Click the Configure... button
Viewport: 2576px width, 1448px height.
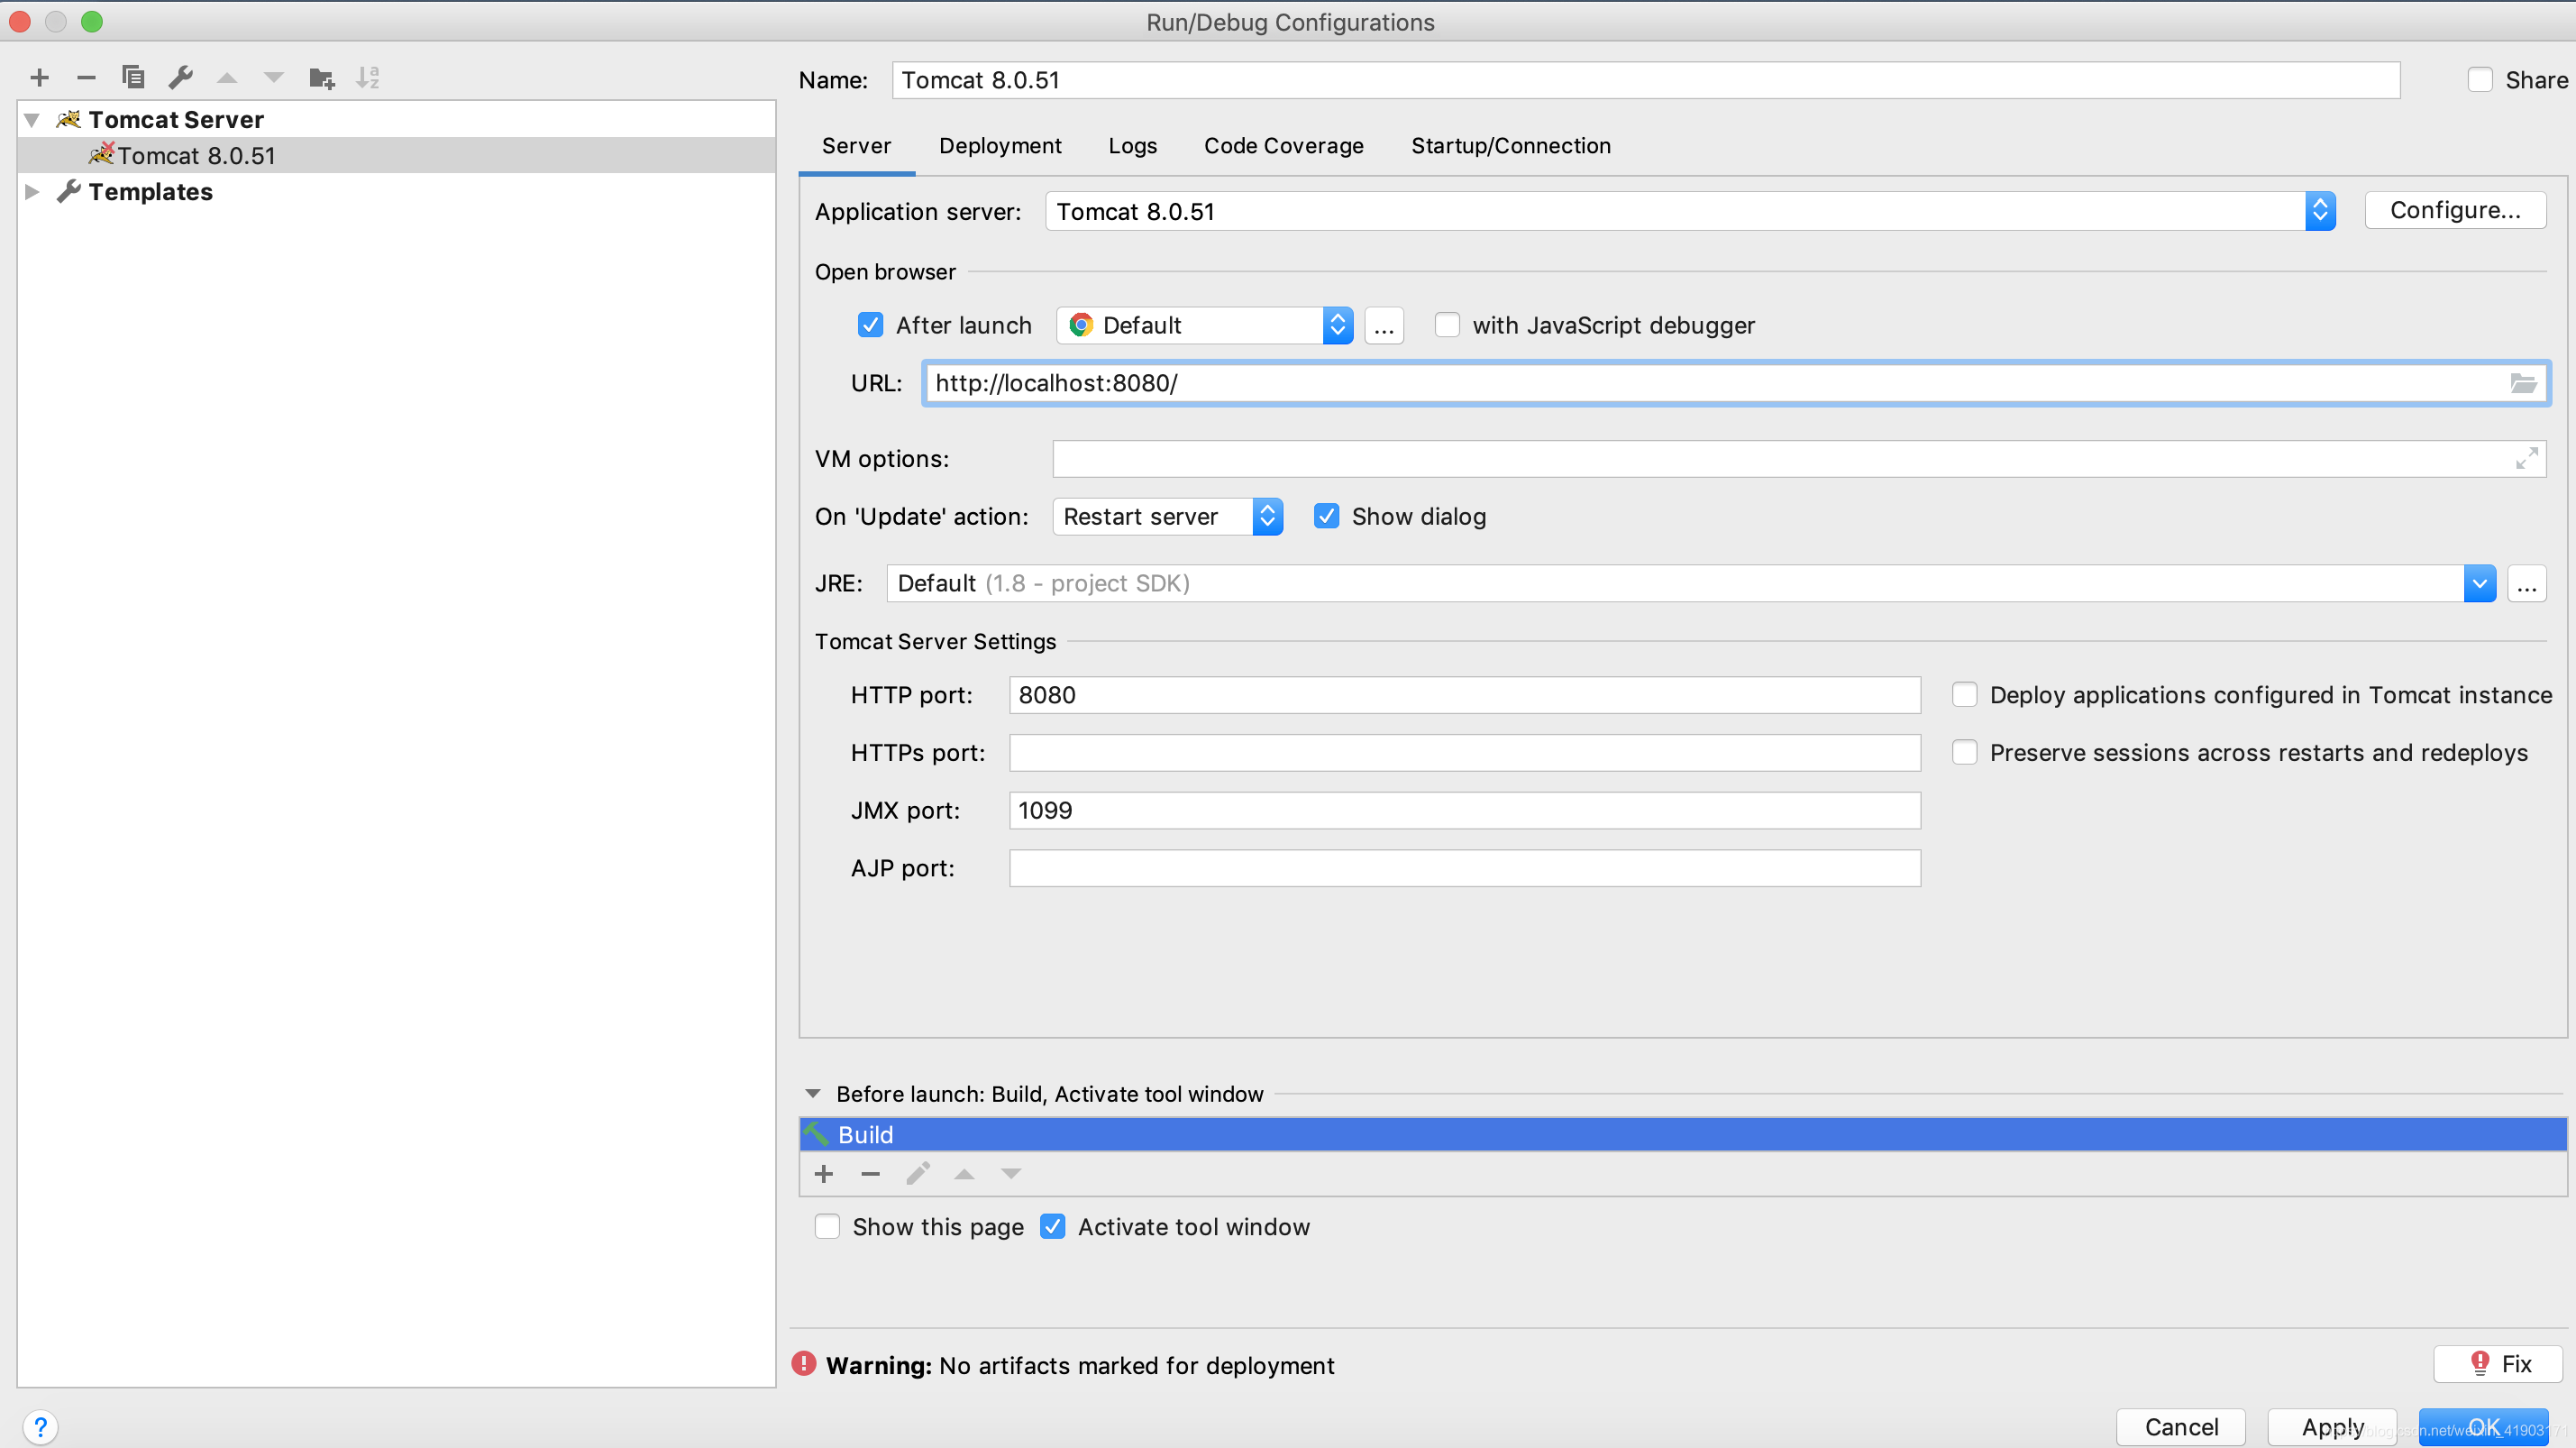pos(2455,210)
